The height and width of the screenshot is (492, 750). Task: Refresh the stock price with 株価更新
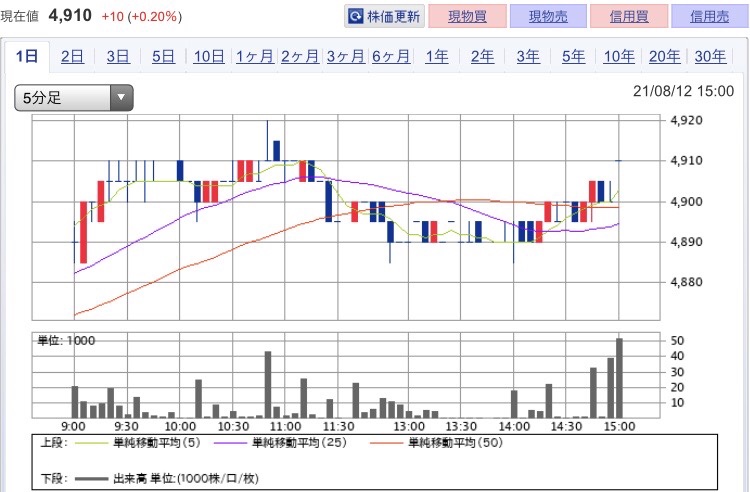click(384, 16)
